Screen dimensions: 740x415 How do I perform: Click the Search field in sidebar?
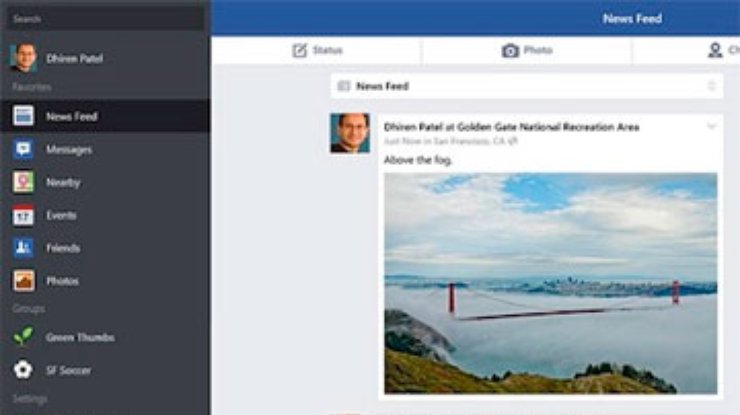[106, 19]
